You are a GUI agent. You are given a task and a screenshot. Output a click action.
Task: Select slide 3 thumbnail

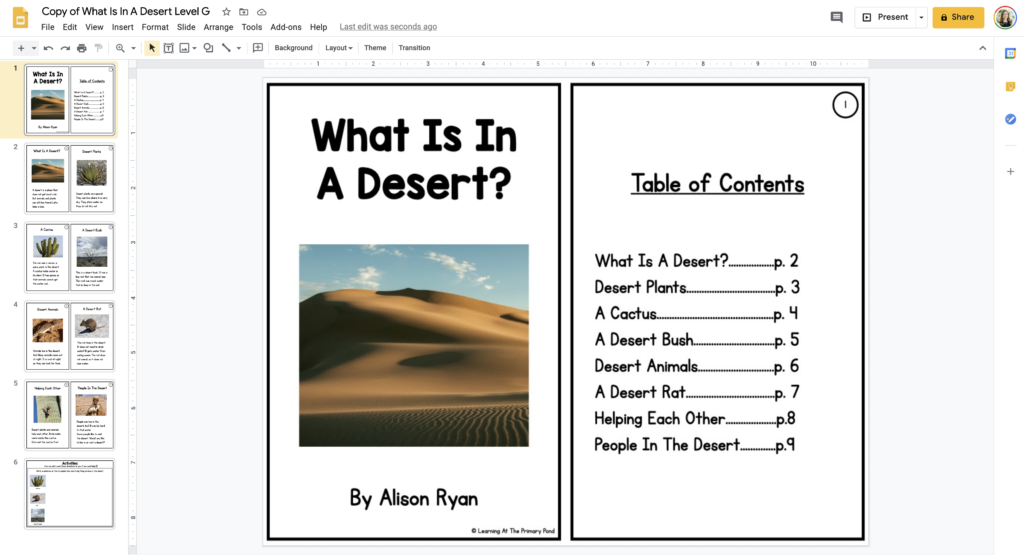70,257
